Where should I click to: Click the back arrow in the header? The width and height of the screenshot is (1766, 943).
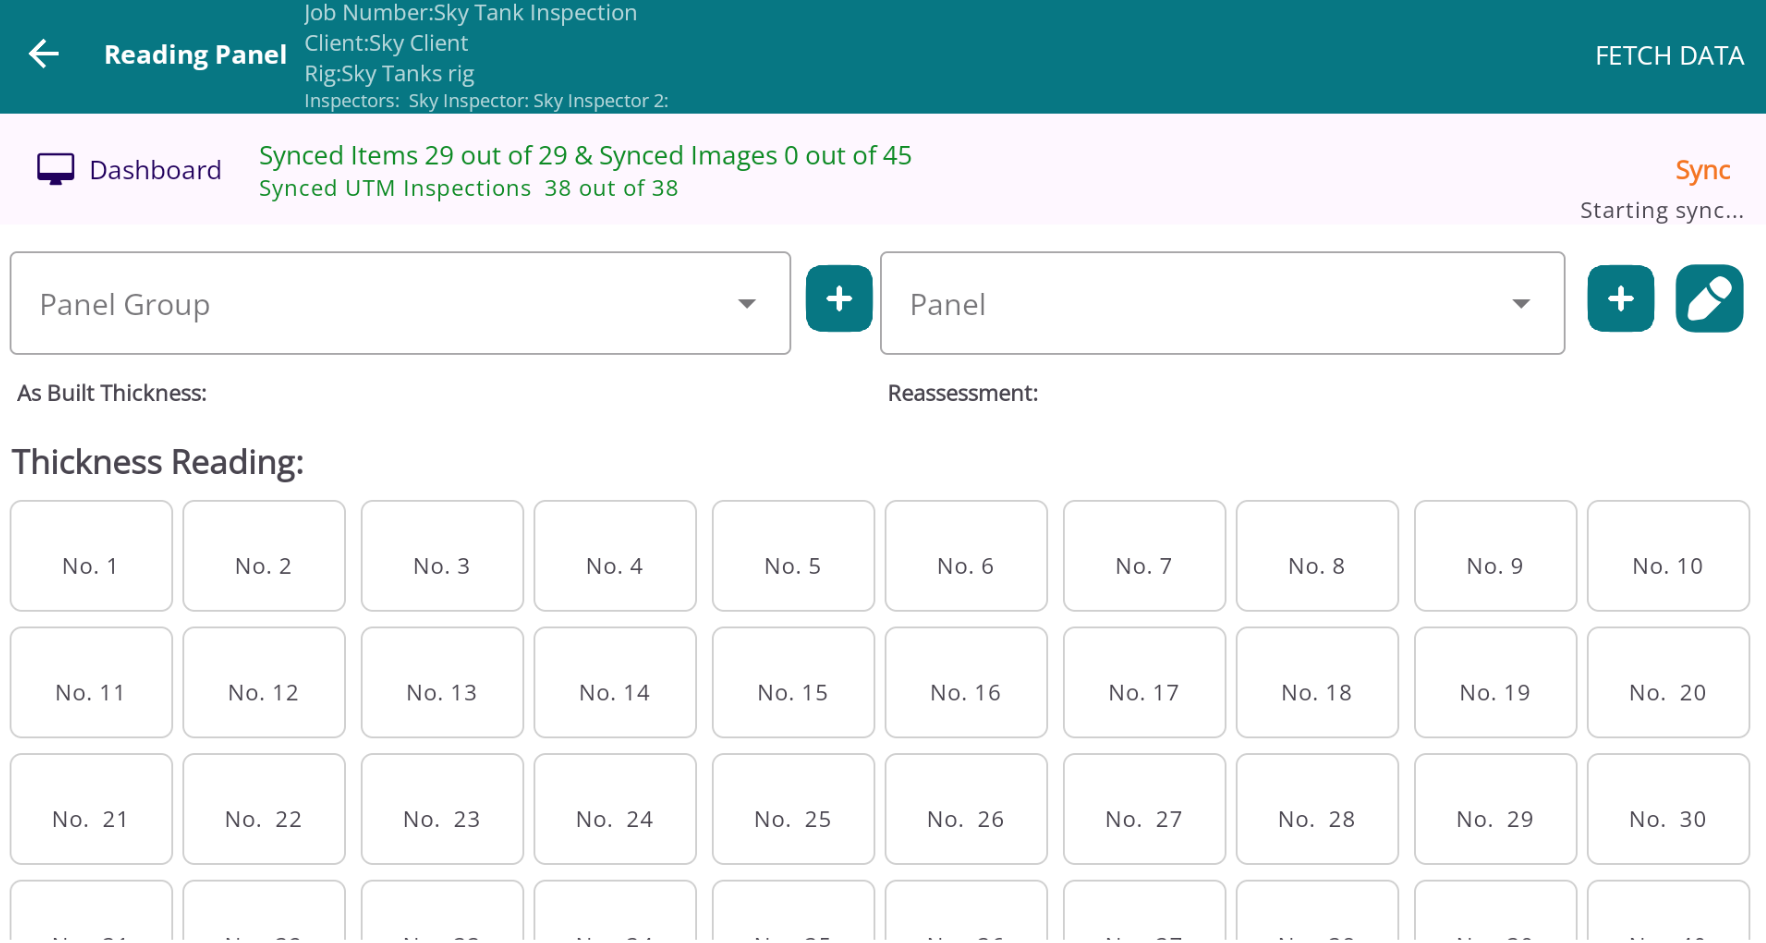(44, 54)
